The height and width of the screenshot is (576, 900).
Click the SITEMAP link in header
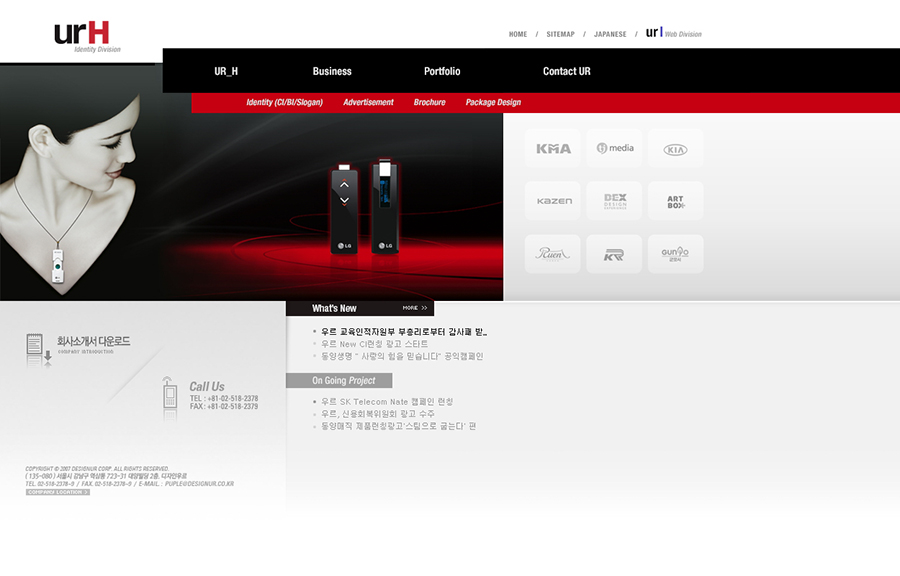click(560, 34)
